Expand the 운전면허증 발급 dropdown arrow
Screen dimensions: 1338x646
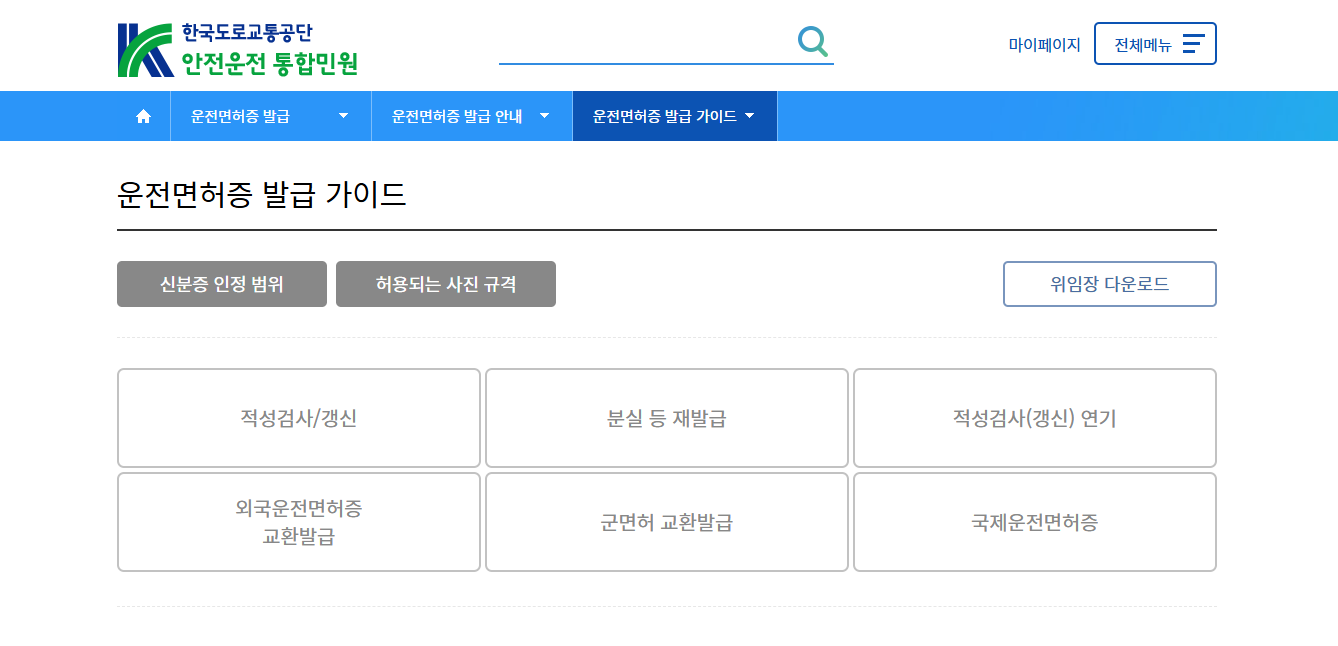343,115
